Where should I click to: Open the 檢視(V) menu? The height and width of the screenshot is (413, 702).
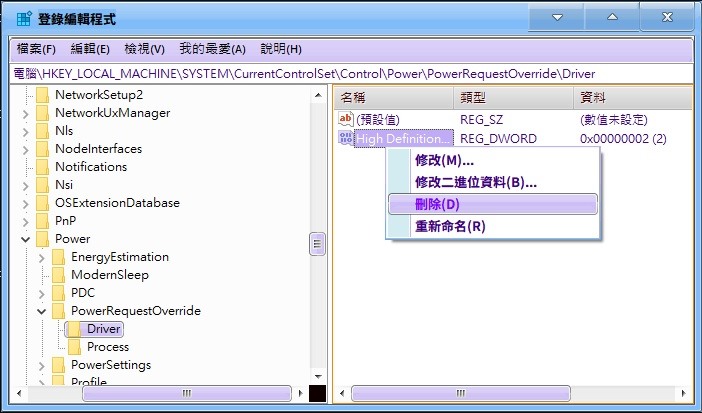coord(145,49)
